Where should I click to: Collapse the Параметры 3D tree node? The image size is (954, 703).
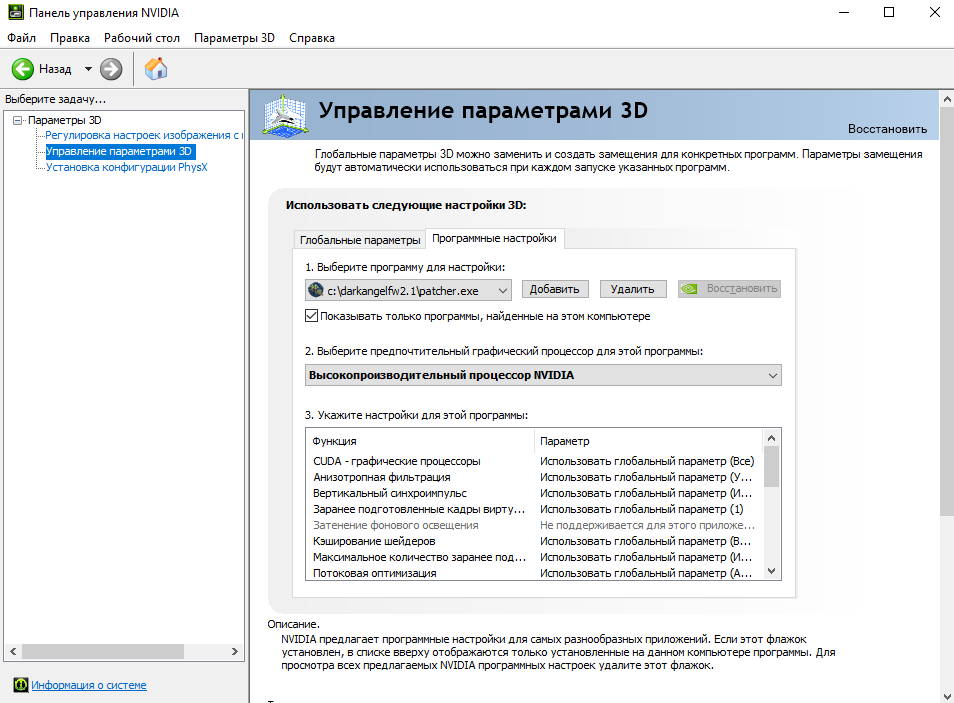(17, 120)
